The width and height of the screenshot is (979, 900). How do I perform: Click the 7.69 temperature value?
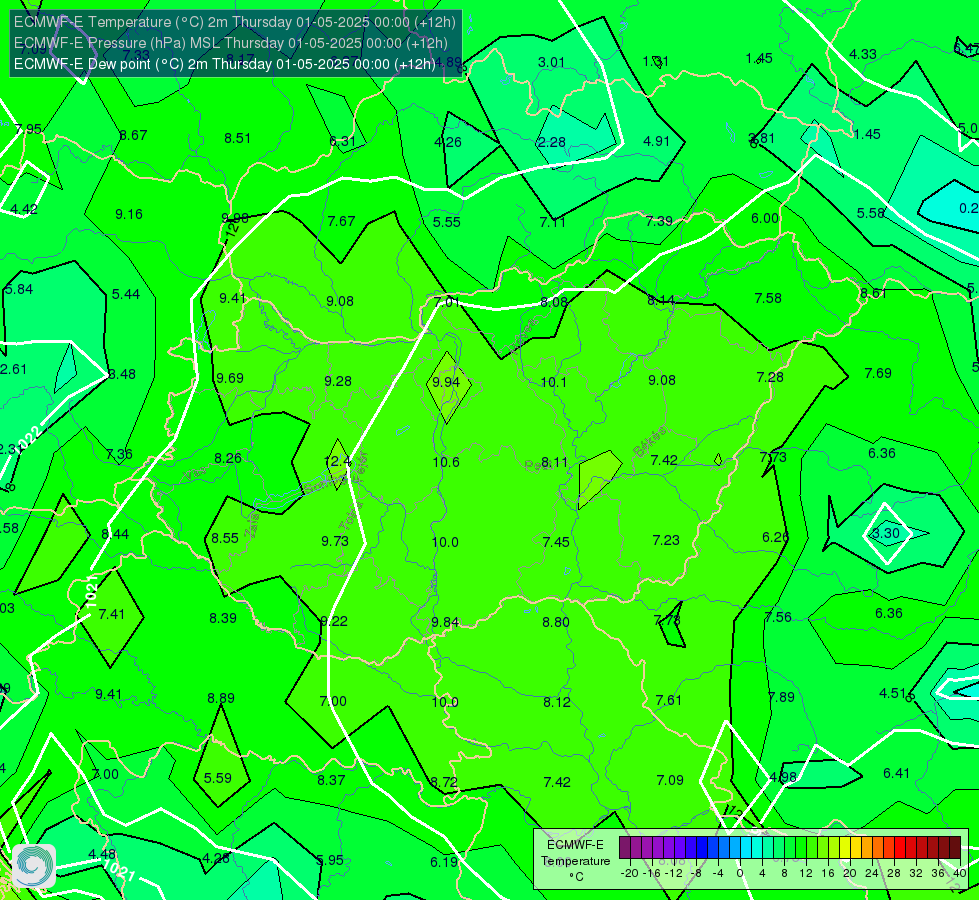point(878,373)
